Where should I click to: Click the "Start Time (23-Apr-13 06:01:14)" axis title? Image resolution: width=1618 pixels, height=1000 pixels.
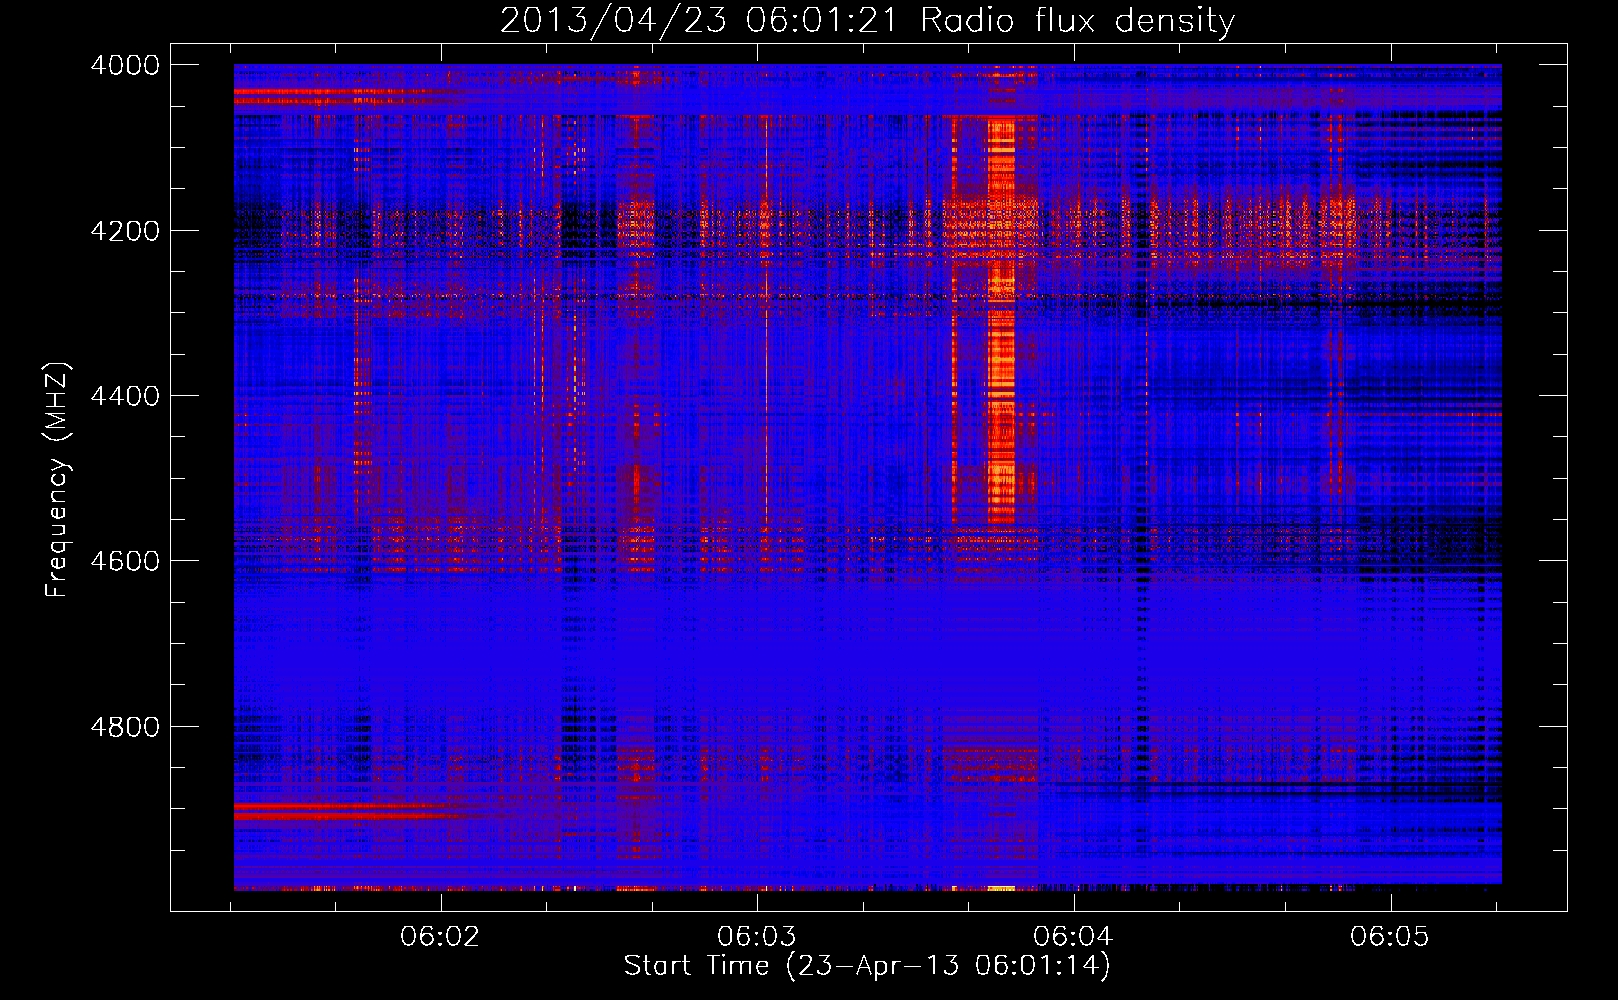tap(867, 966)
